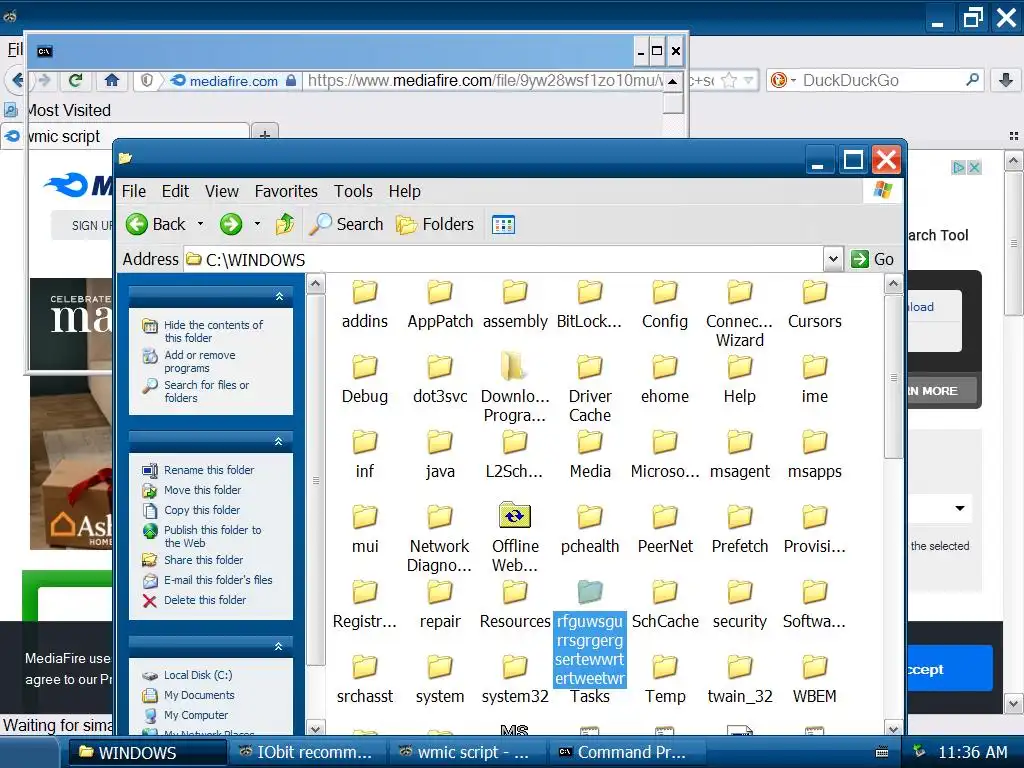Select the Driver Cache folder icon
Screen dimensions: 1024x768
tap(590, 367)
